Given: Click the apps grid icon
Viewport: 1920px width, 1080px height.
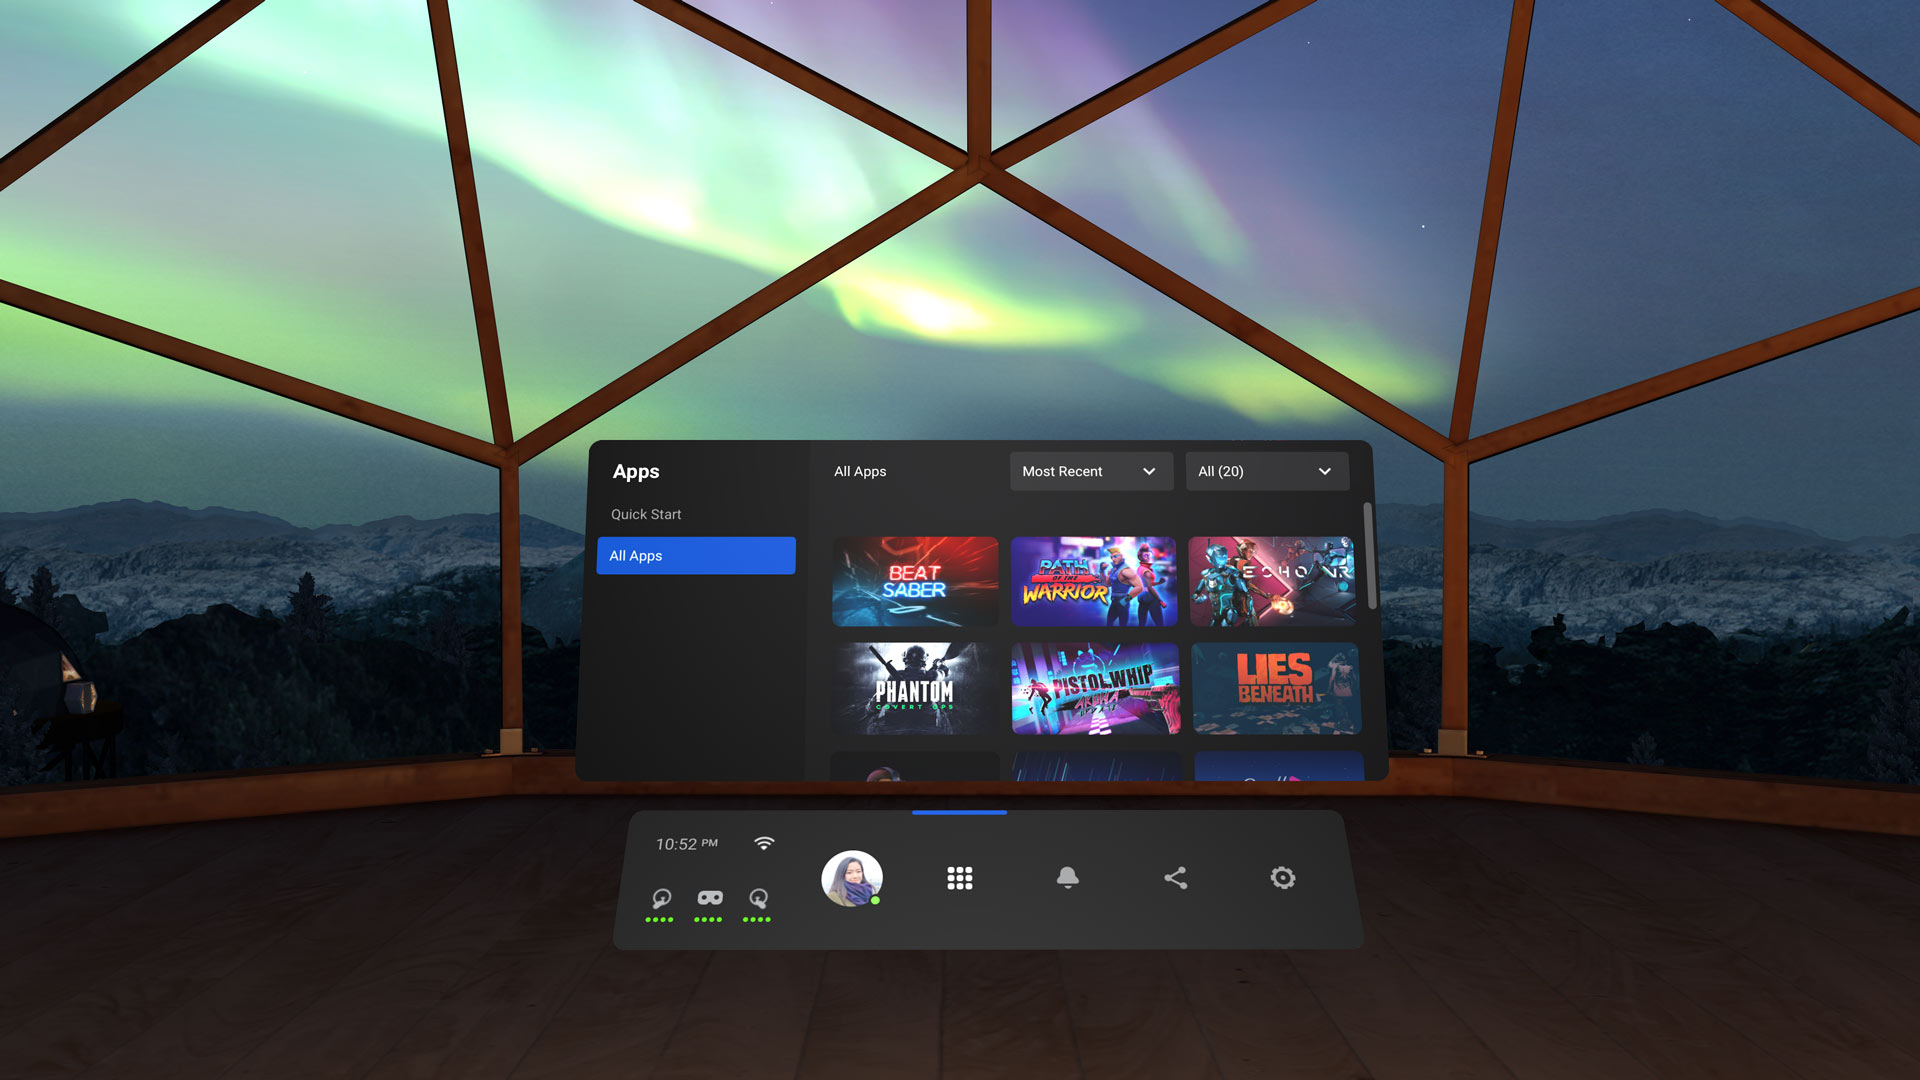Looking at the screenshot, I should click(959, 877).
